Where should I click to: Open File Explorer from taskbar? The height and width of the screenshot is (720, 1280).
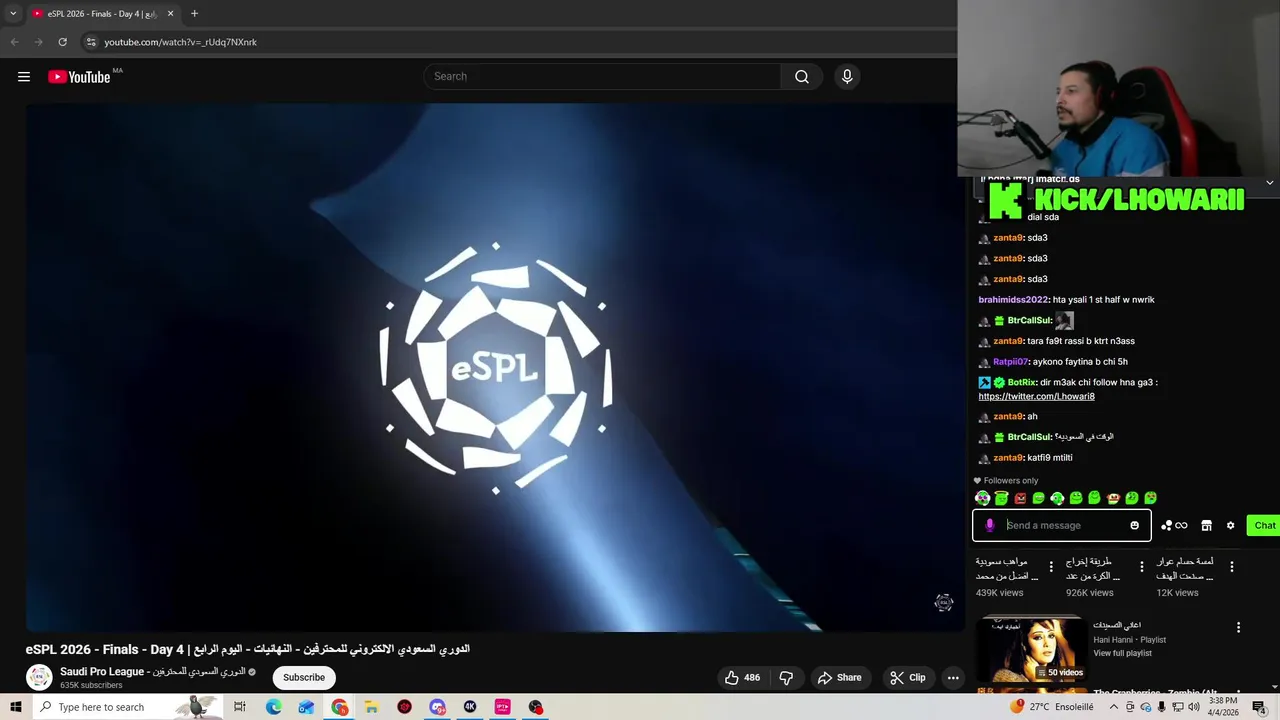tap(371, 707)
